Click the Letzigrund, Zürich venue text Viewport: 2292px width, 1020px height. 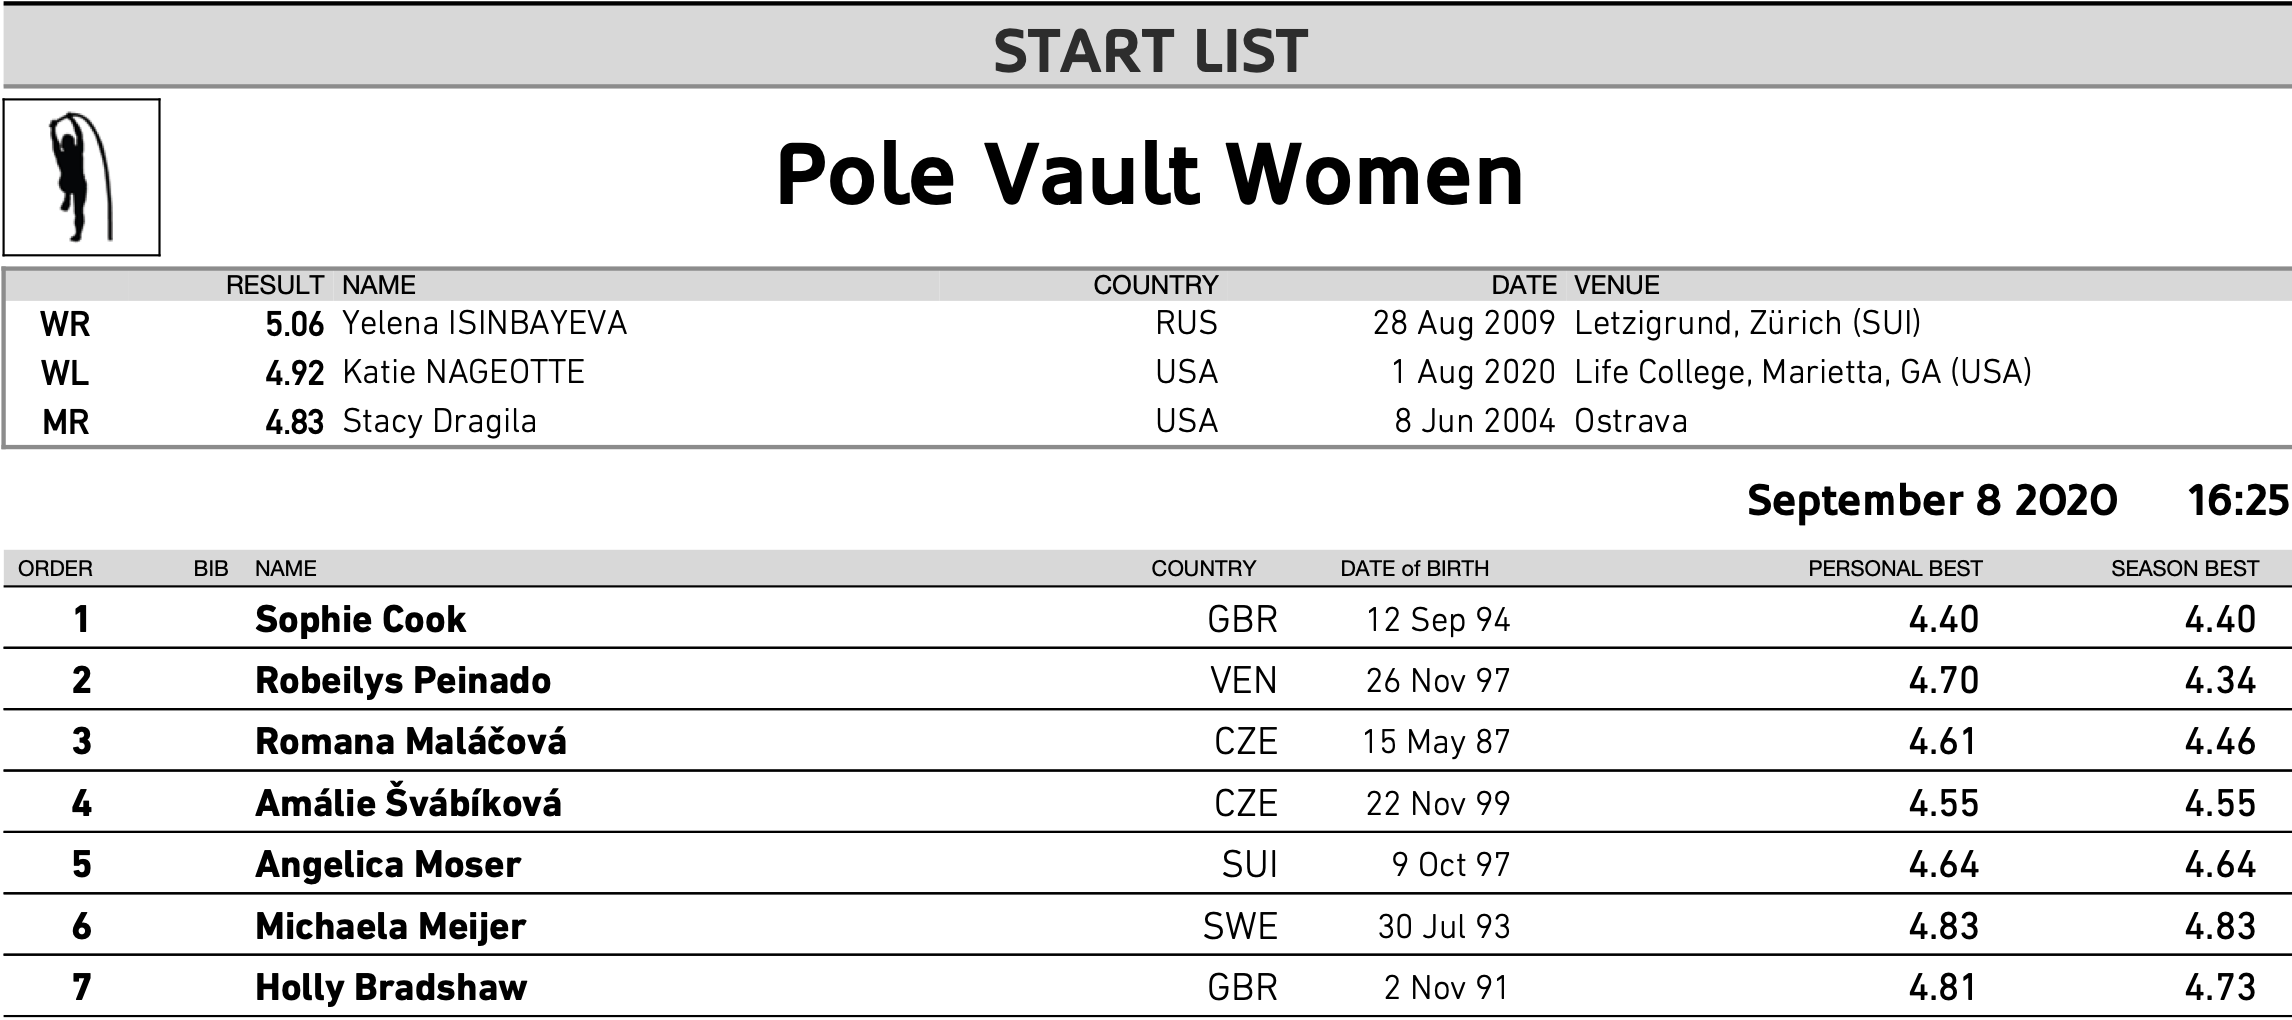1747,323
